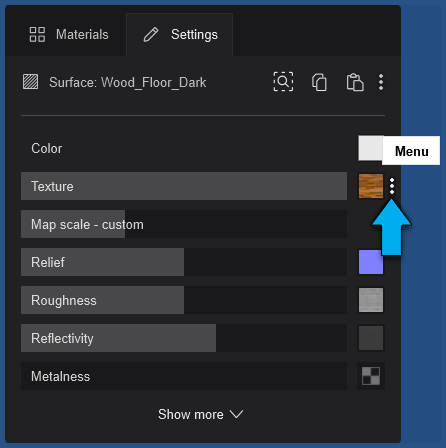Screen dimensions: 446x448
Task: Click the Materials grid icon
Action: coord(37,34)
